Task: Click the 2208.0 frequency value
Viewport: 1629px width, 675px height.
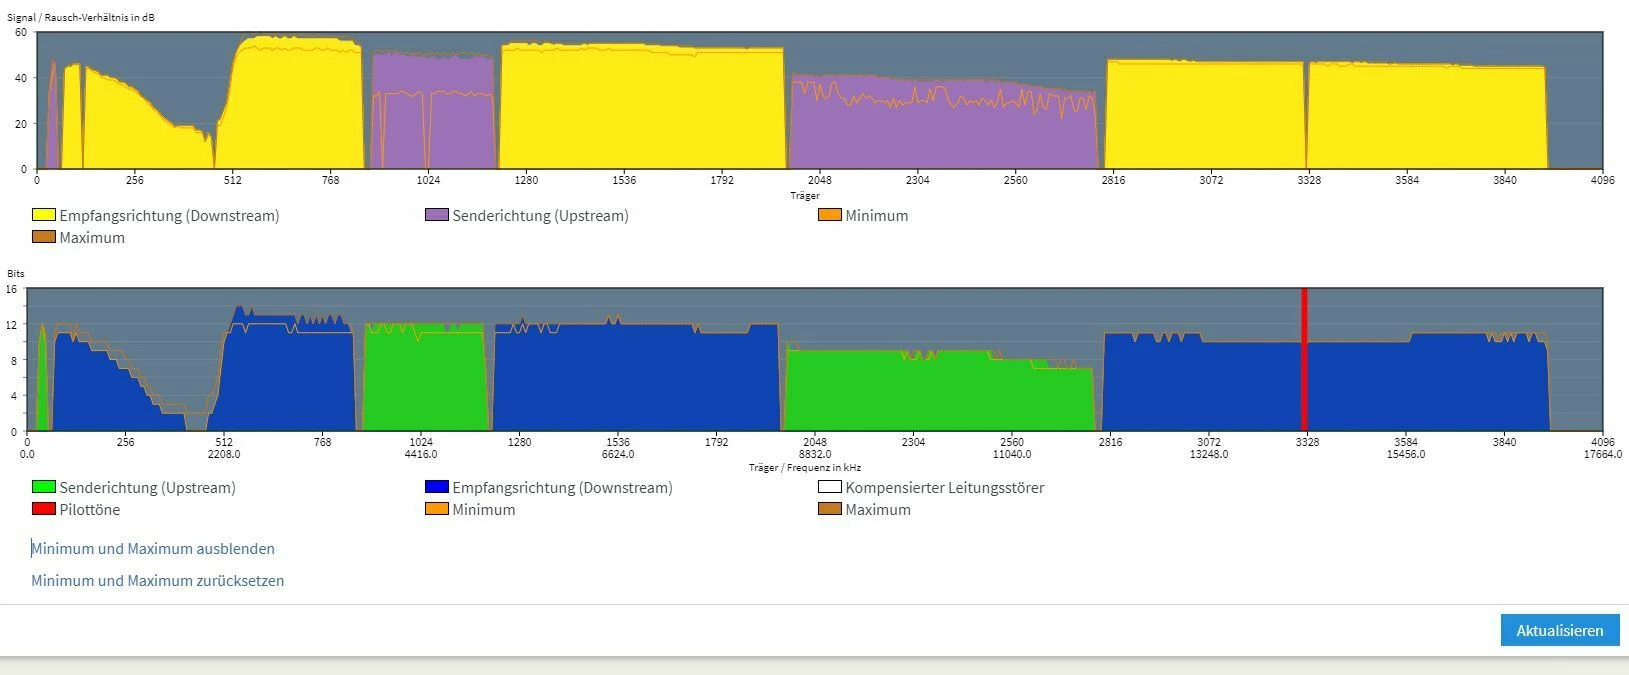Action: 224,454
